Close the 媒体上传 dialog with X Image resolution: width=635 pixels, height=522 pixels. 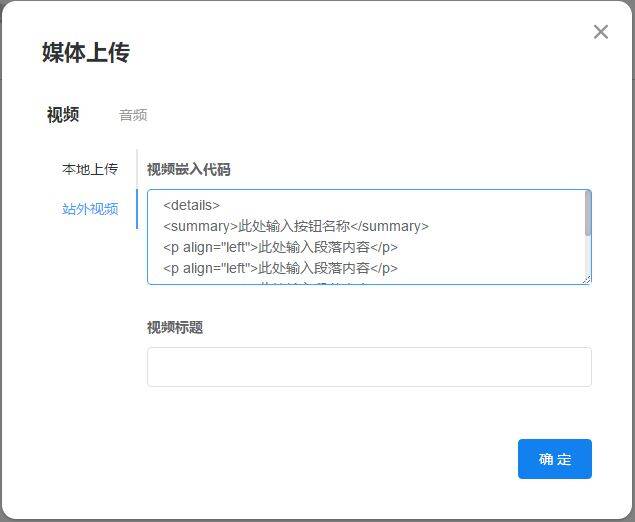[600, 32]
